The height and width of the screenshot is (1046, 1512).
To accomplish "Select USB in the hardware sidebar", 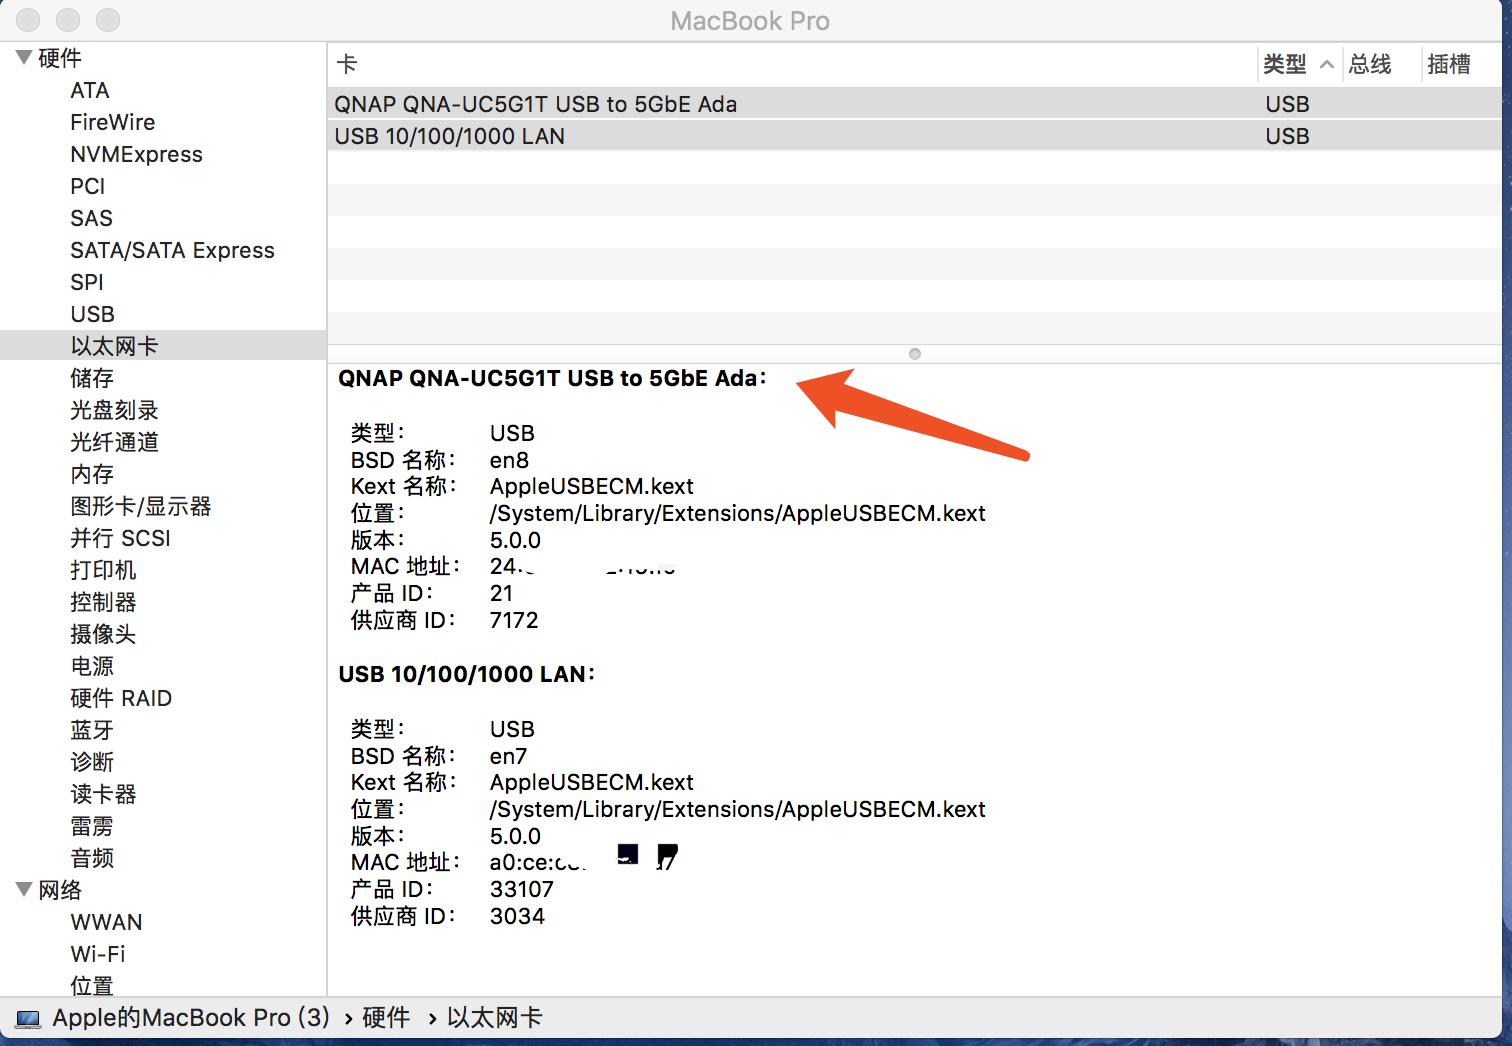I will pyautogui.click(x=92, y=314).
